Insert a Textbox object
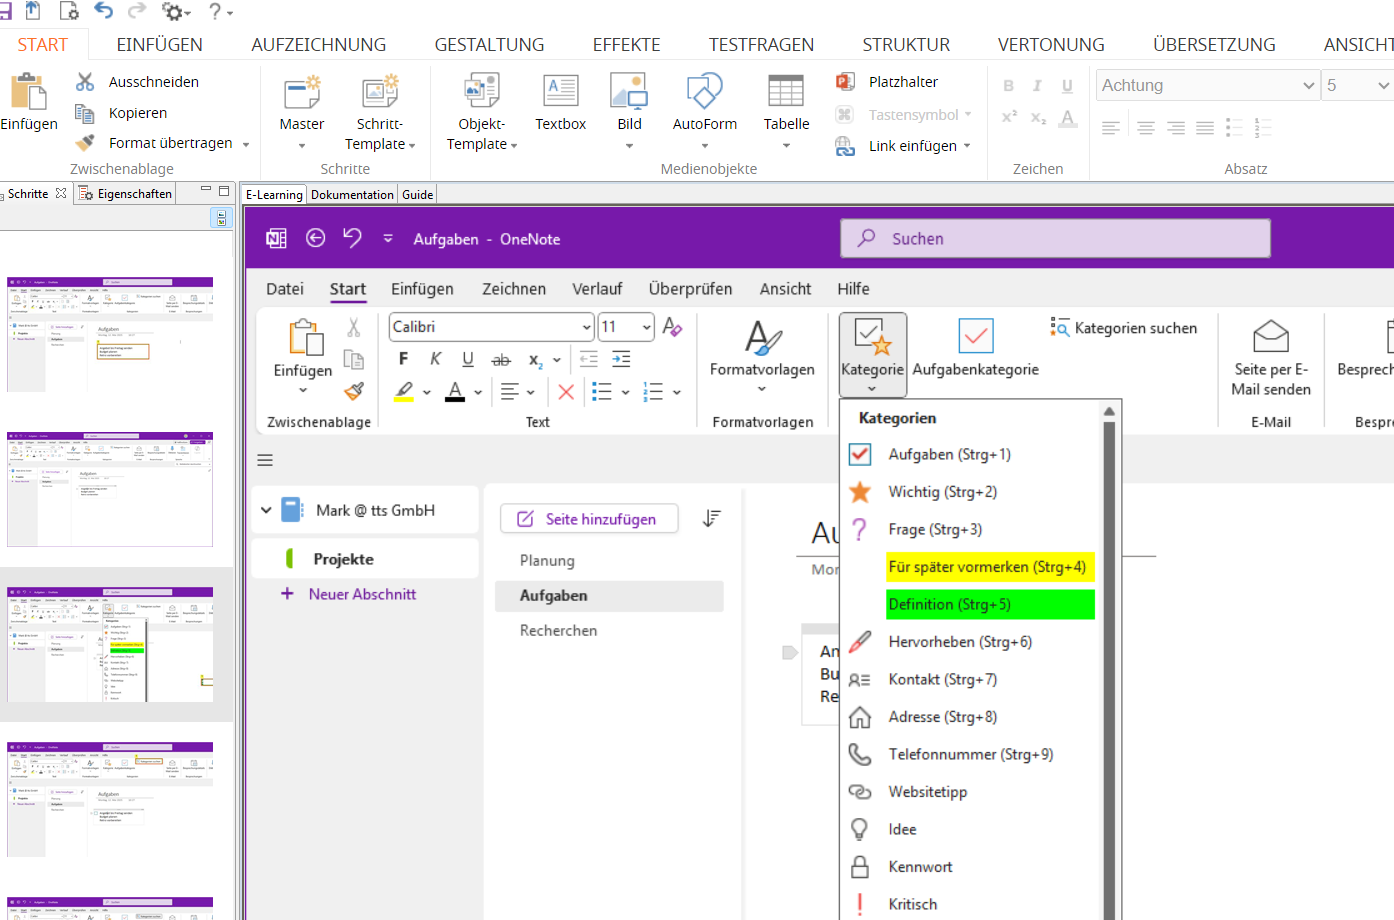Image resolution: width=1394 pixels, height=920 pixels. coord(561,103)
